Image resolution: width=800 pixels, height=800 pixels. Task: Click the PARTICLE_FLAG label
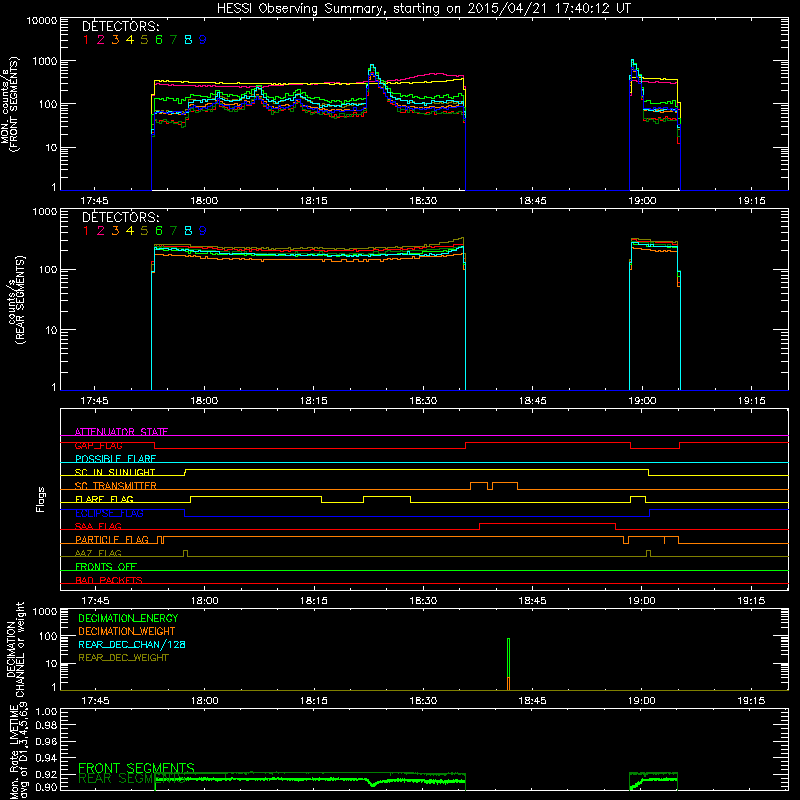pos(112,540)
